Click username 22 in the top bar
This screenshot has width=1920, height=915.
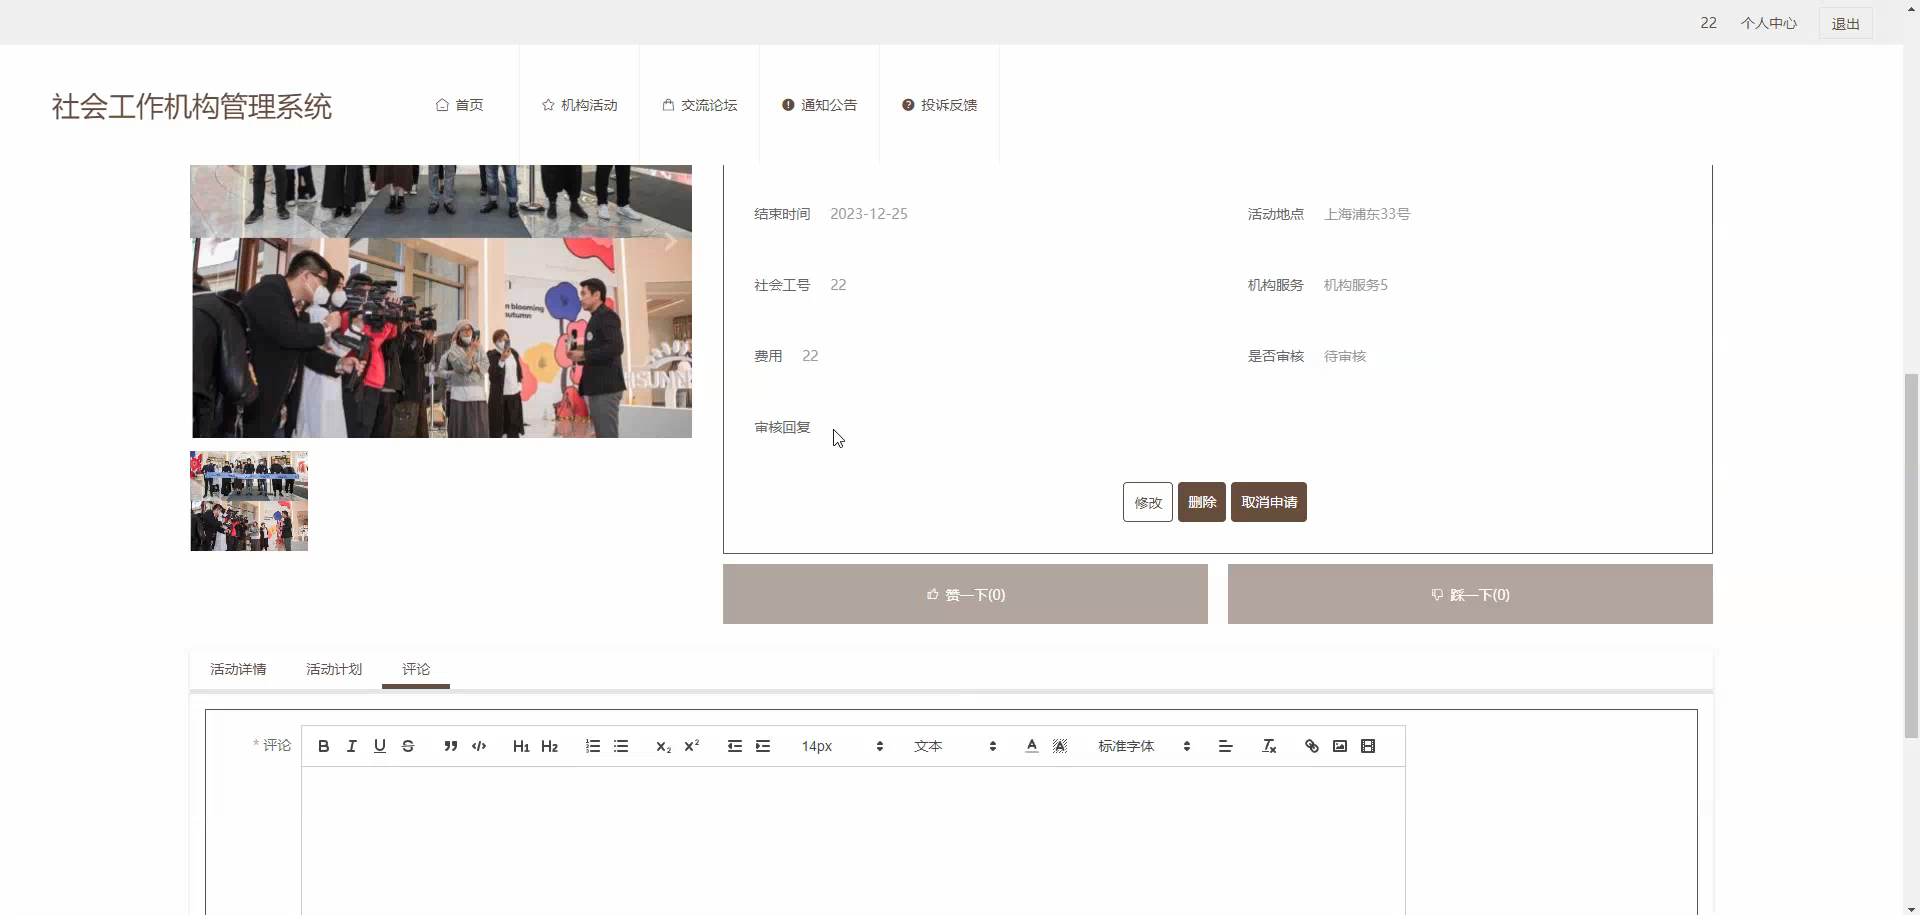tap(1709, 23)
